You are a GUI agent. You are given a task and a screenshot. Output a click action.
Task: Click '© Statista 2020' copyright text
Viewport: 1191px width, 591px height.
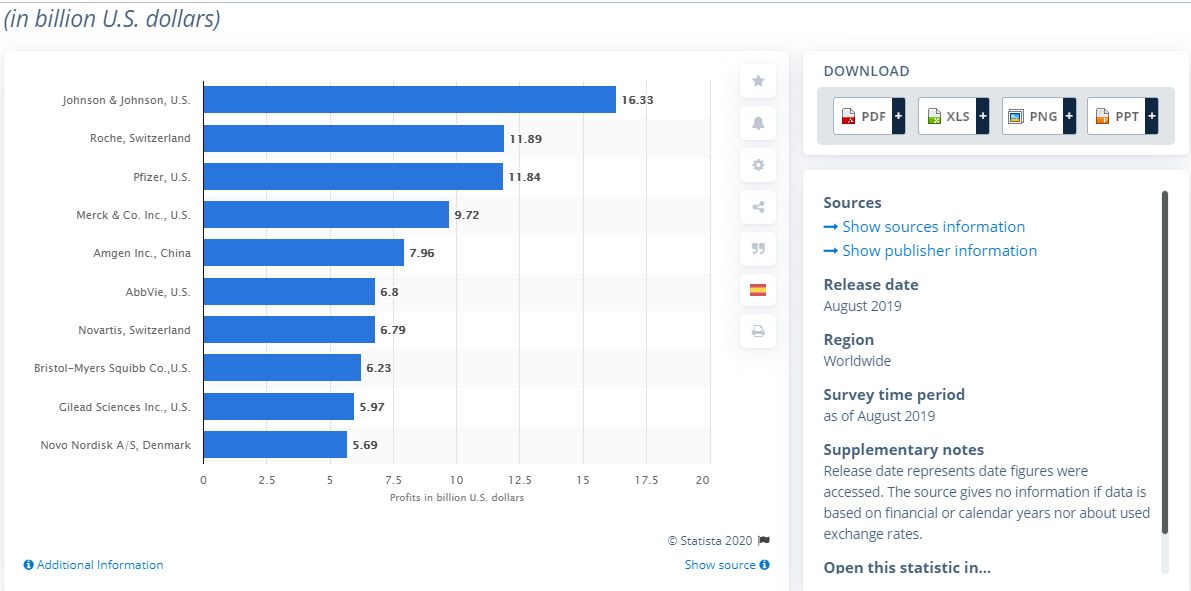pyautogui.click(x=710, y=541)
